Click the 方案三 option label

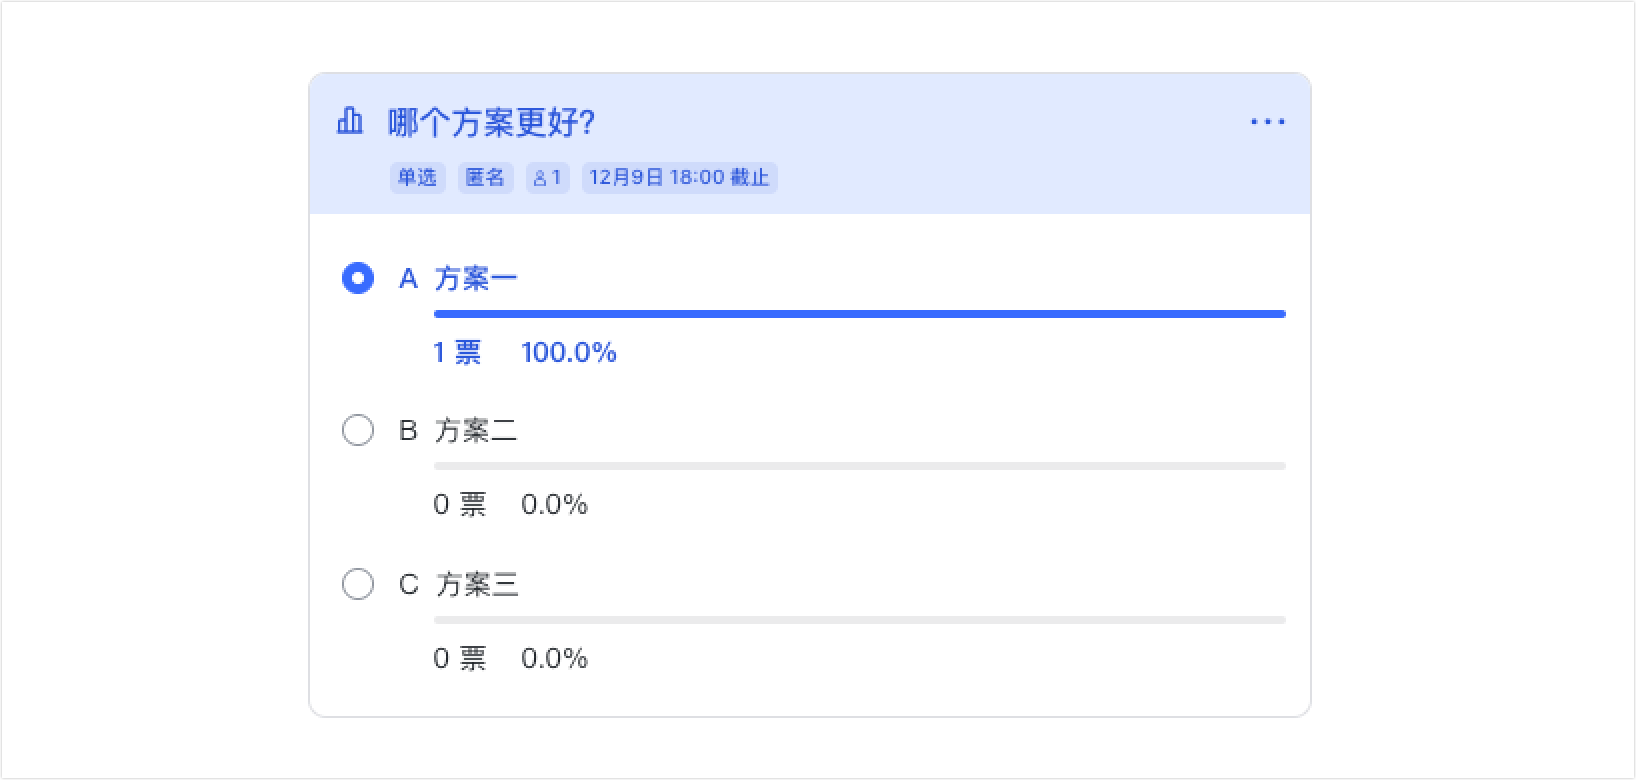(477, 584)
